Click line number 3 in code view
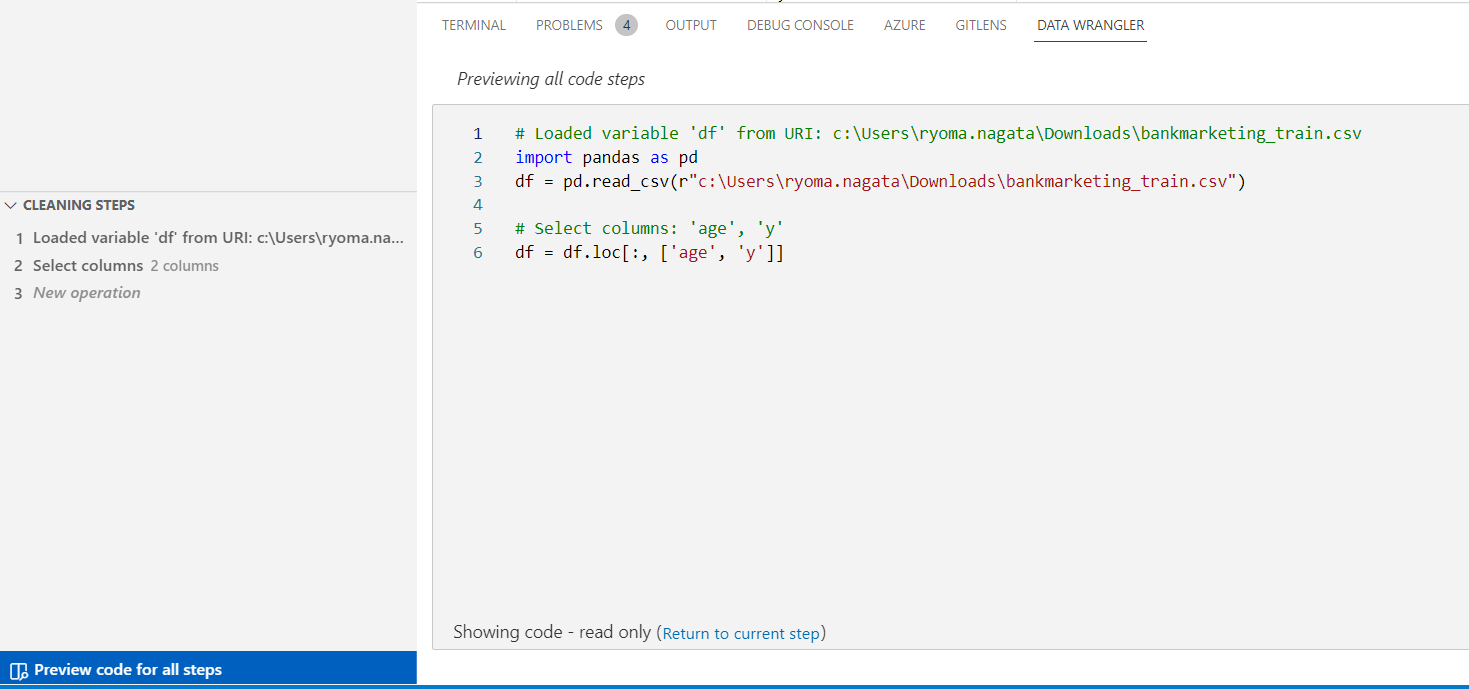Viewport: 1469px width, 689px height. point(478,181)
